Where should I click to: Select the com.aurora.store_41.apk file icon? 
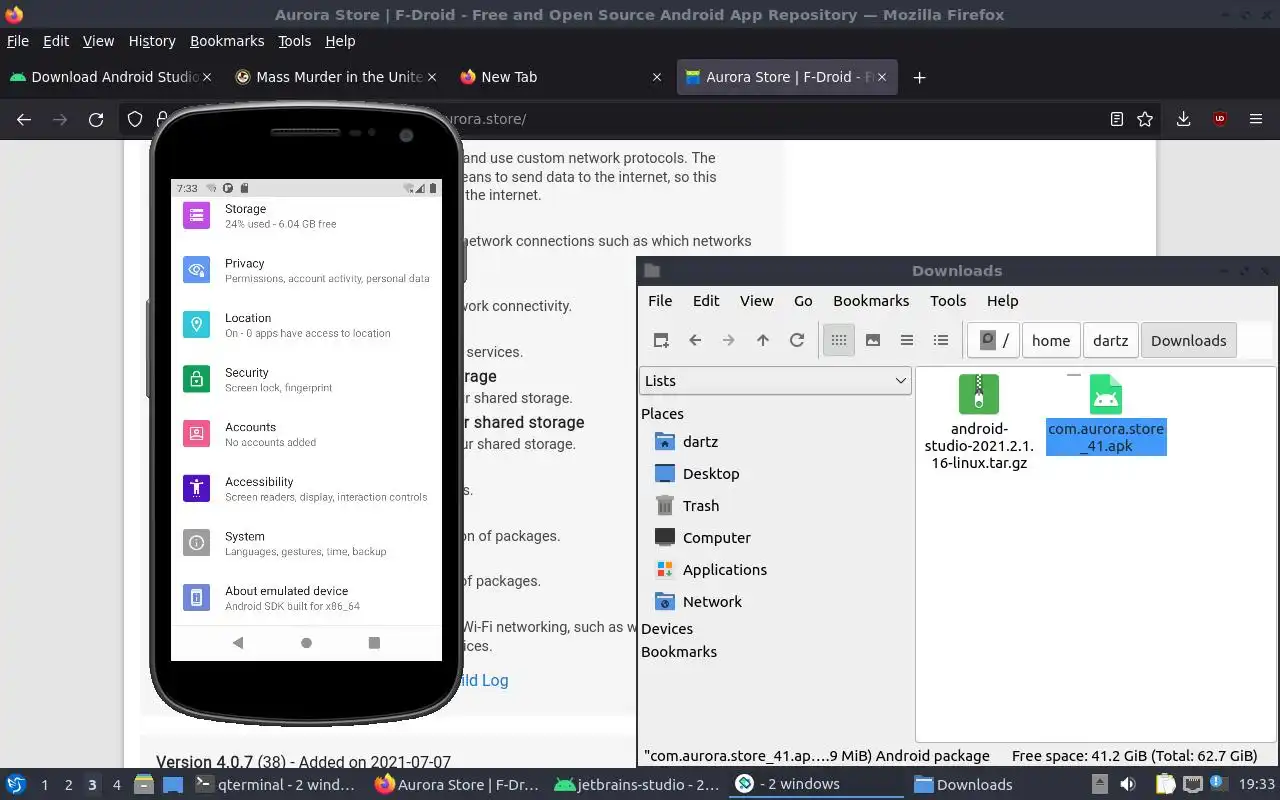pyautogui.click(x=1106, y=394)
